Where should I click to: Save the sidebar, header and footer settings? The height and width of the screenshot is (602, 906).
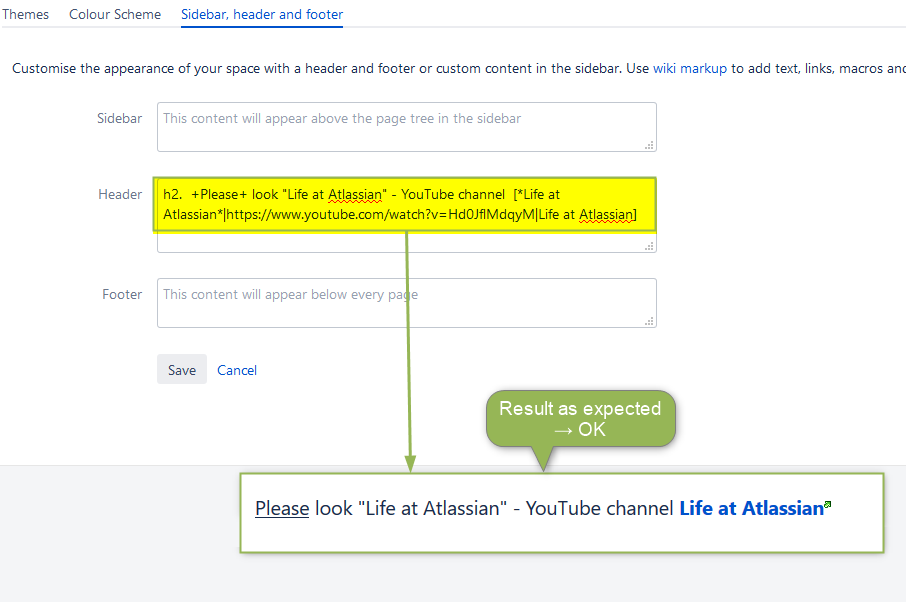(182, 370)
